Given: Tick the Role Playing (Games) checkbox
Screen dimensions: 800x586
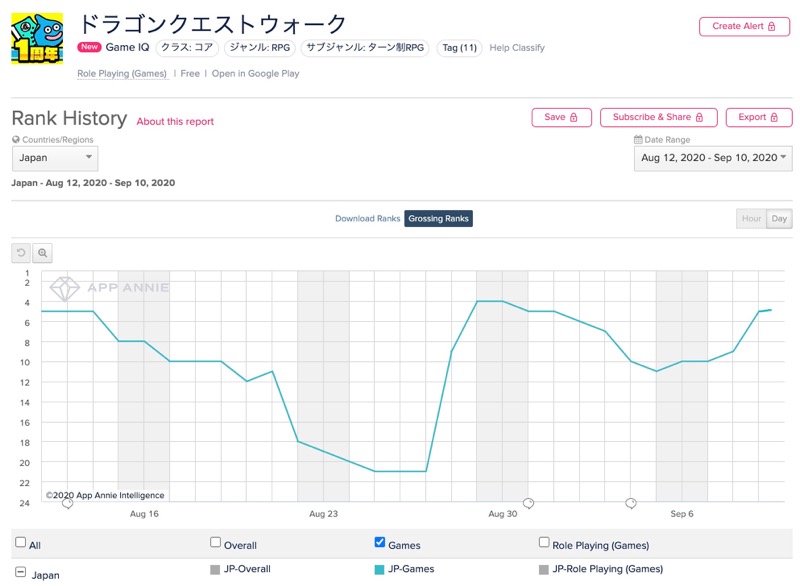Looking at the screenshot, I should click(x=544, y=542).
